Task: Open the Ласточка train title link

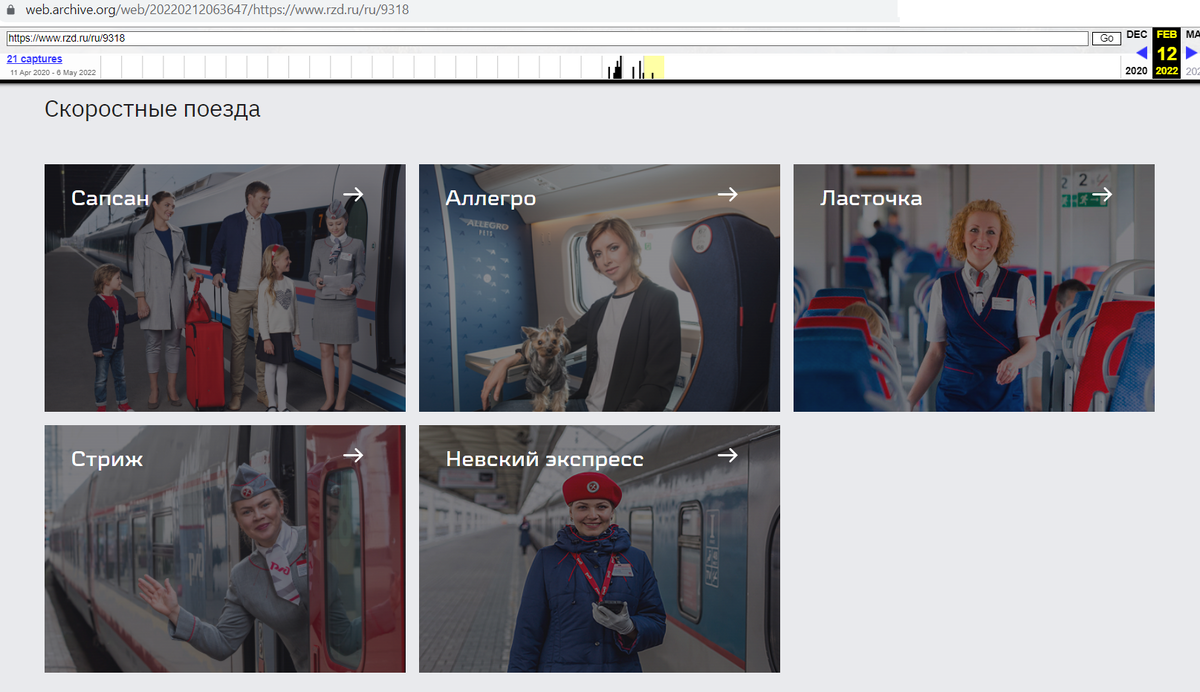Action: [871, 198]
